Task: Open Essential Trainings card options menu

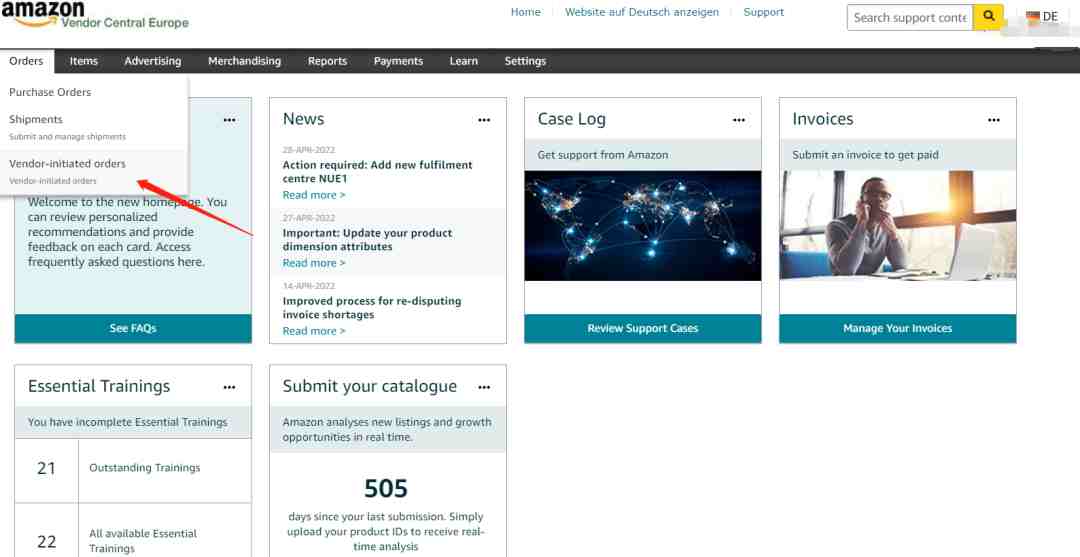Action: [229, 387]
